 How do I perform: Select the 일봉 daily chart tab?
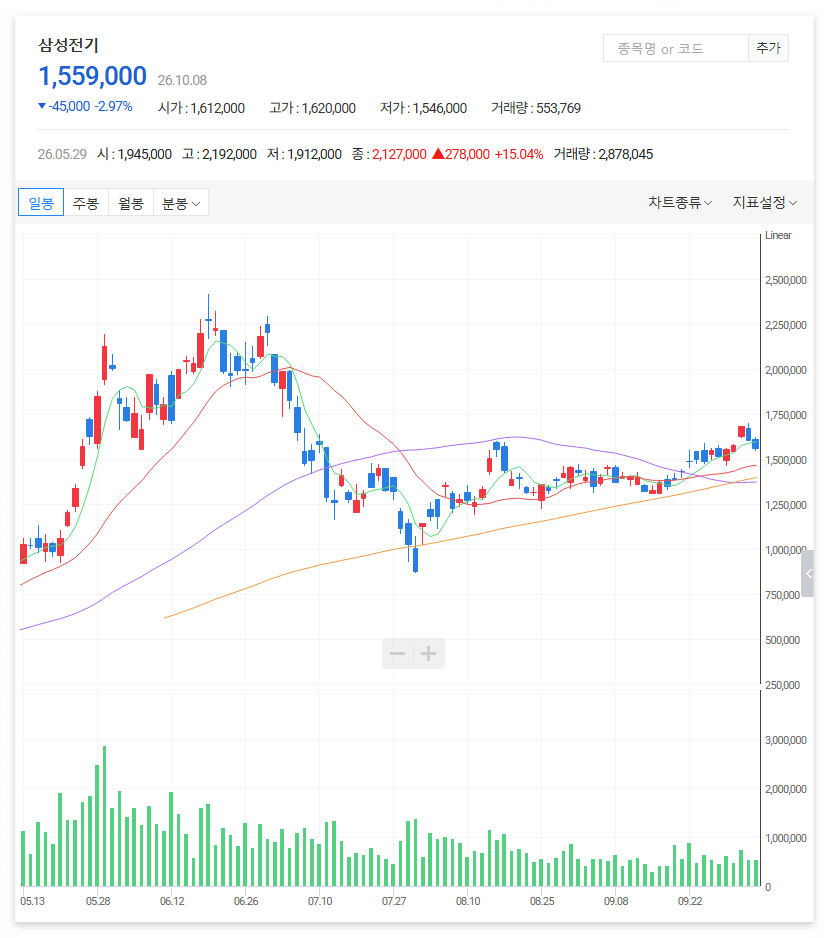(x=41, y=203)
